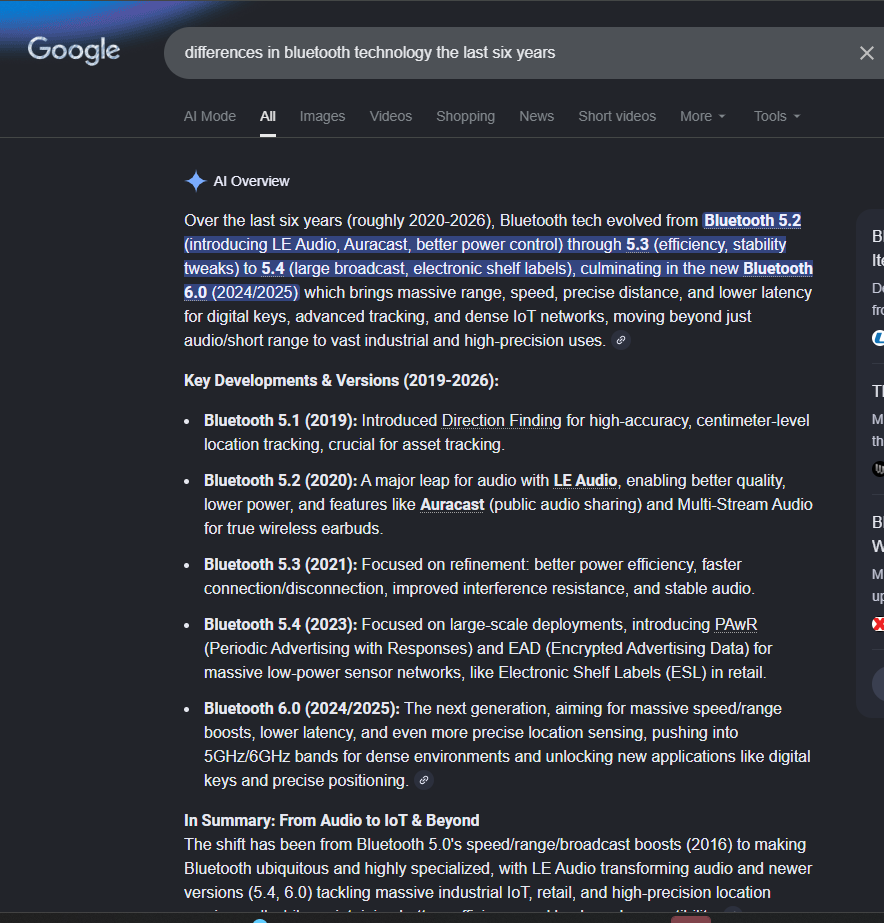Select the All results tab
This screenshot has width=884, height=923.
click(x=268, y=116)
